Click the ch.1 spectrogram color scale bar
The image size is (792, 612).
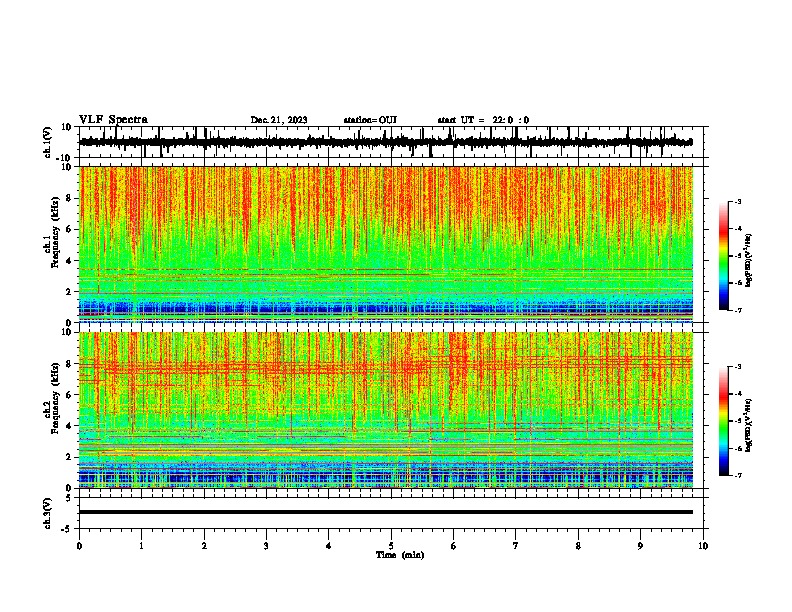click(x=723, y=256)
